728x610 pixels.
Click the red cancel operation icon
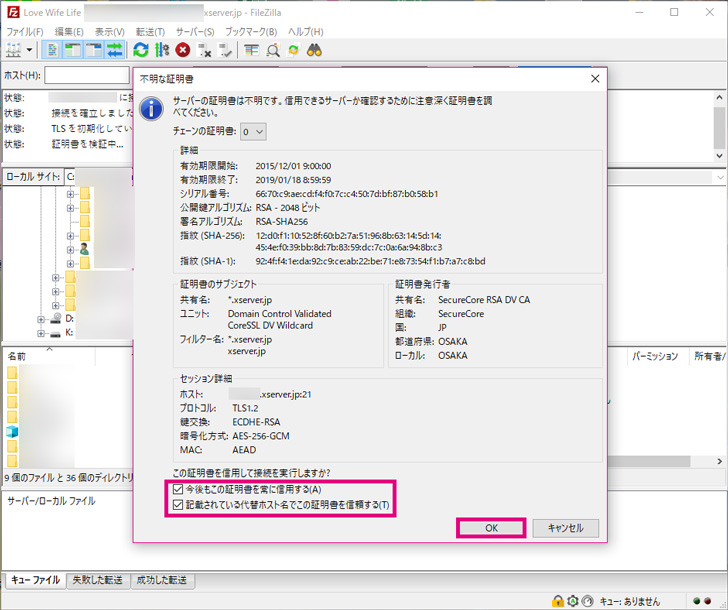[x=182, y=49]
